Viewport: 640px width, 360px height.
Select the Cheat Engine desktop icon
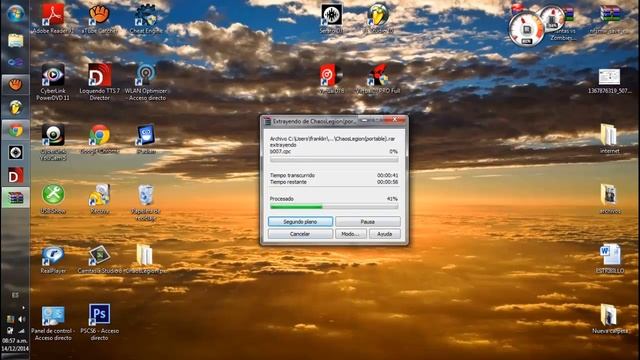click(146, 19)
